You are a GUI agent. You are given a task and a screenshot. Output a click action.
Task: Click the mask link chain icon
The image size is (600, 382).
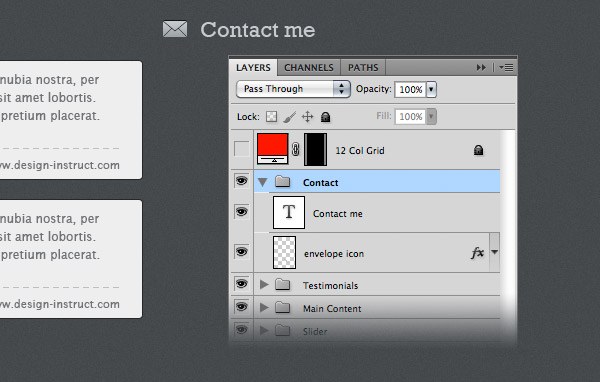pos(296,149)
